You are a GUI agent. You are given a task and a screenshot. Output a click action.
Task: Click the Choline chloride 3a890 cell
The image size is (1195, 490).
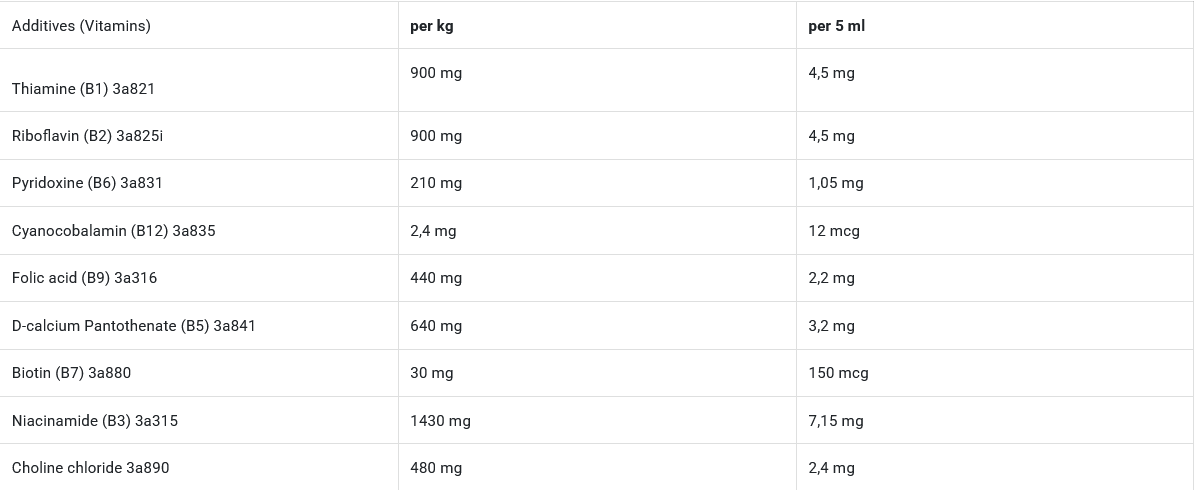90,468
